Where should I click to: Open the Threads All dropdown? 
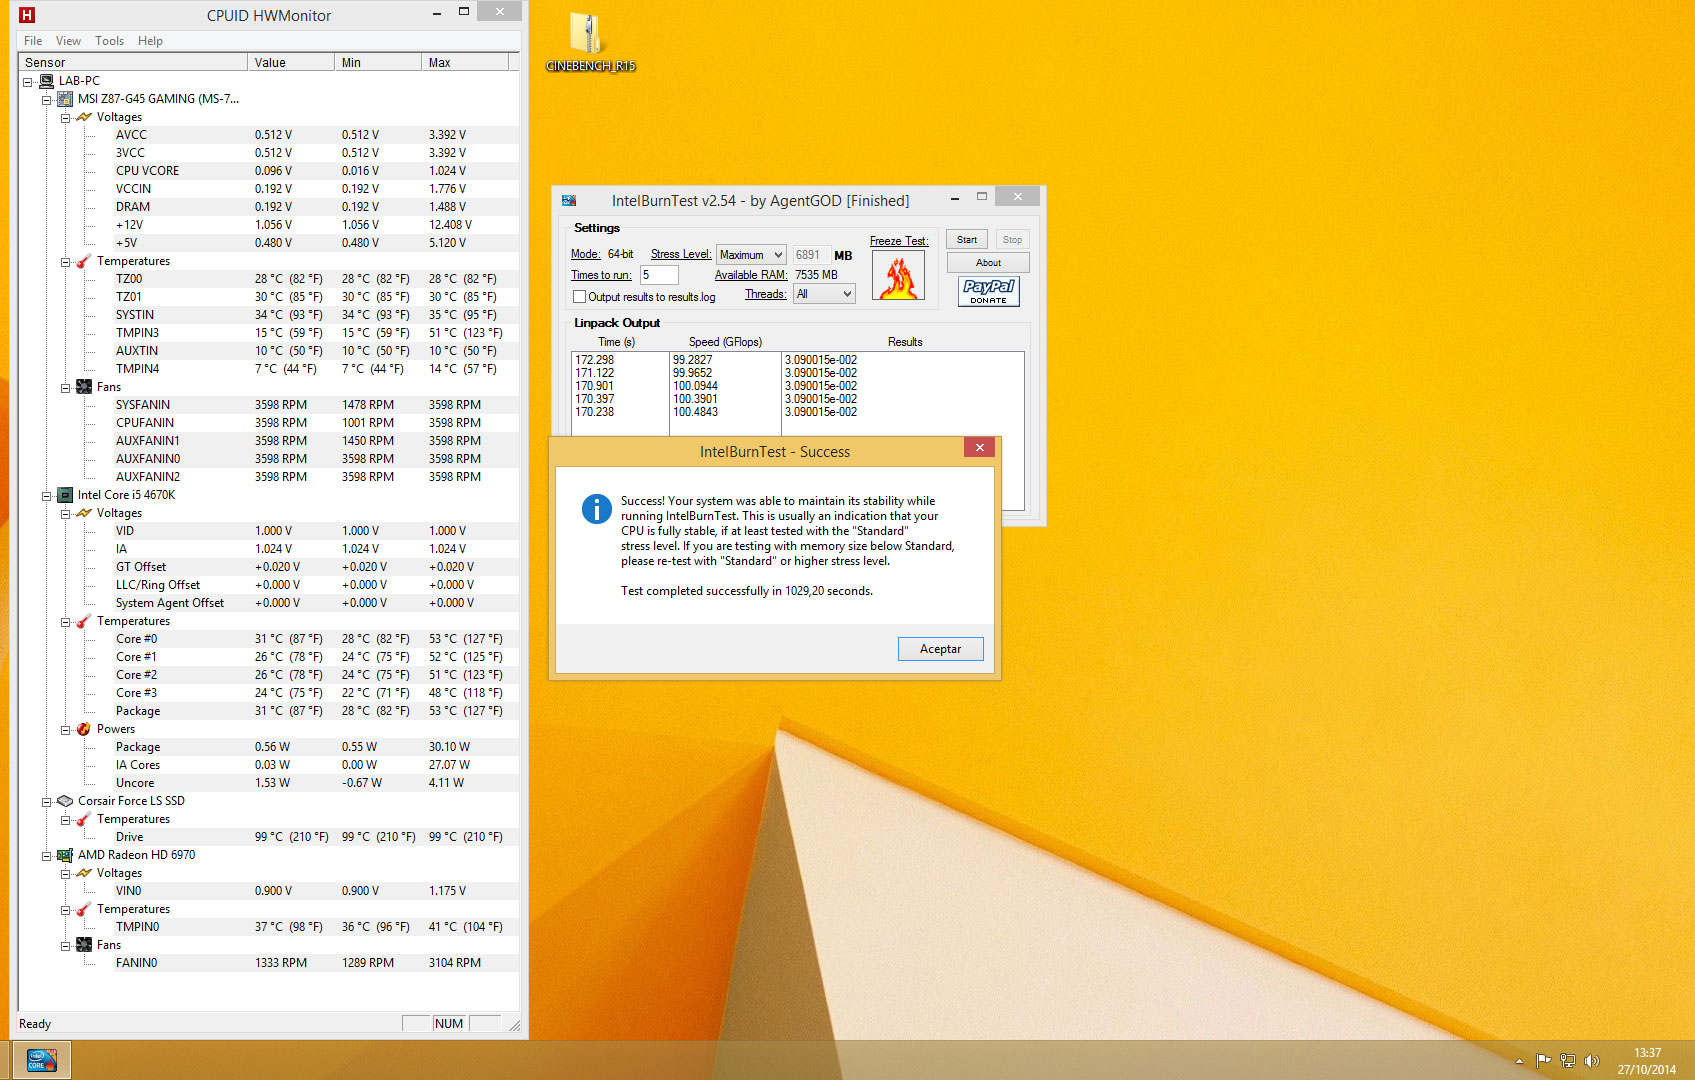pyautogui.click(x=825, y=294)
